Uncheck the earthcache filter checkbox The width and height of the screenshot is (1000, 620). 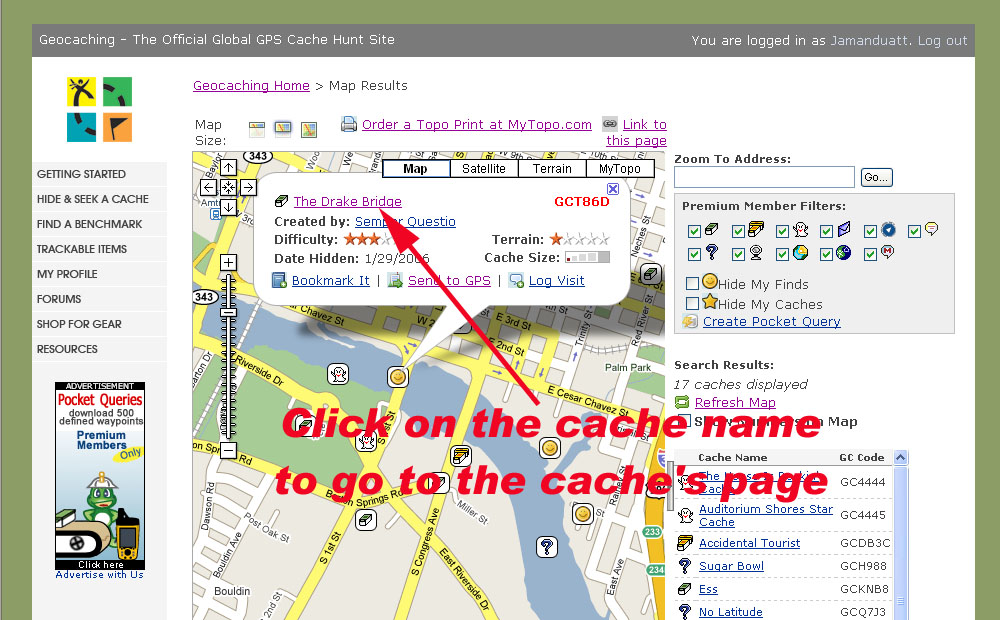783,255
